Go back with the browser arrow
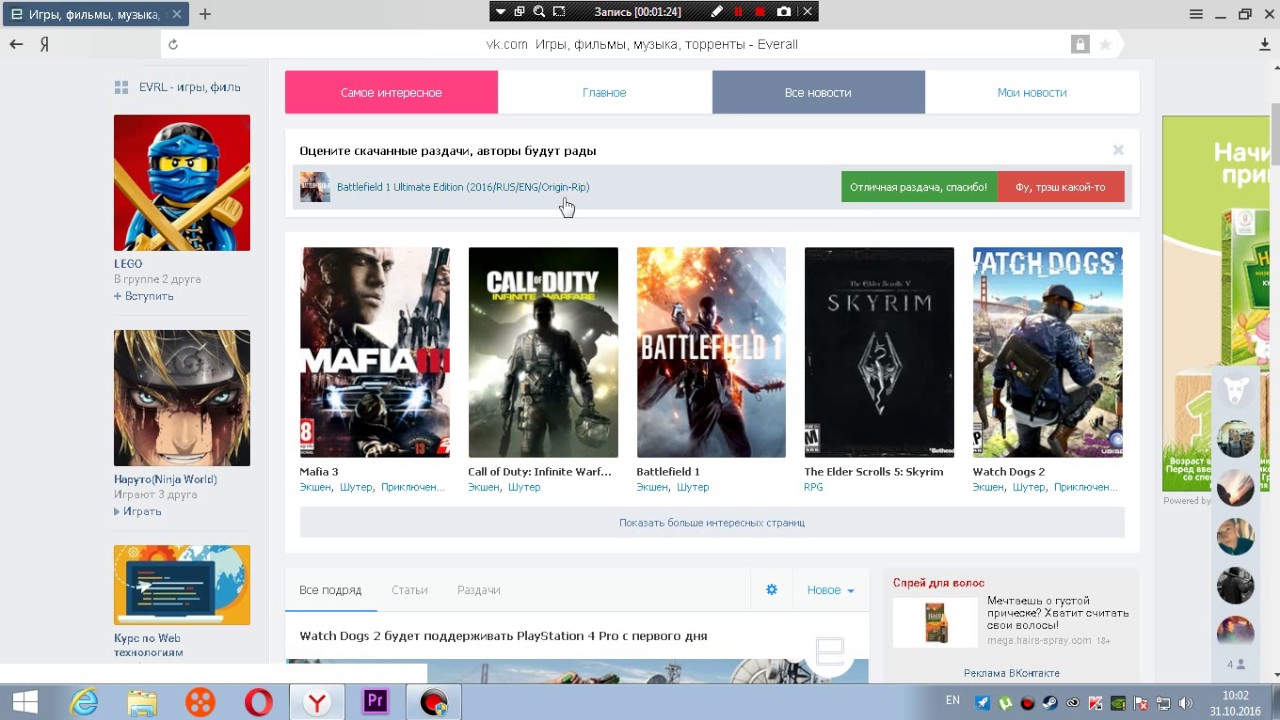 (16, 44)
